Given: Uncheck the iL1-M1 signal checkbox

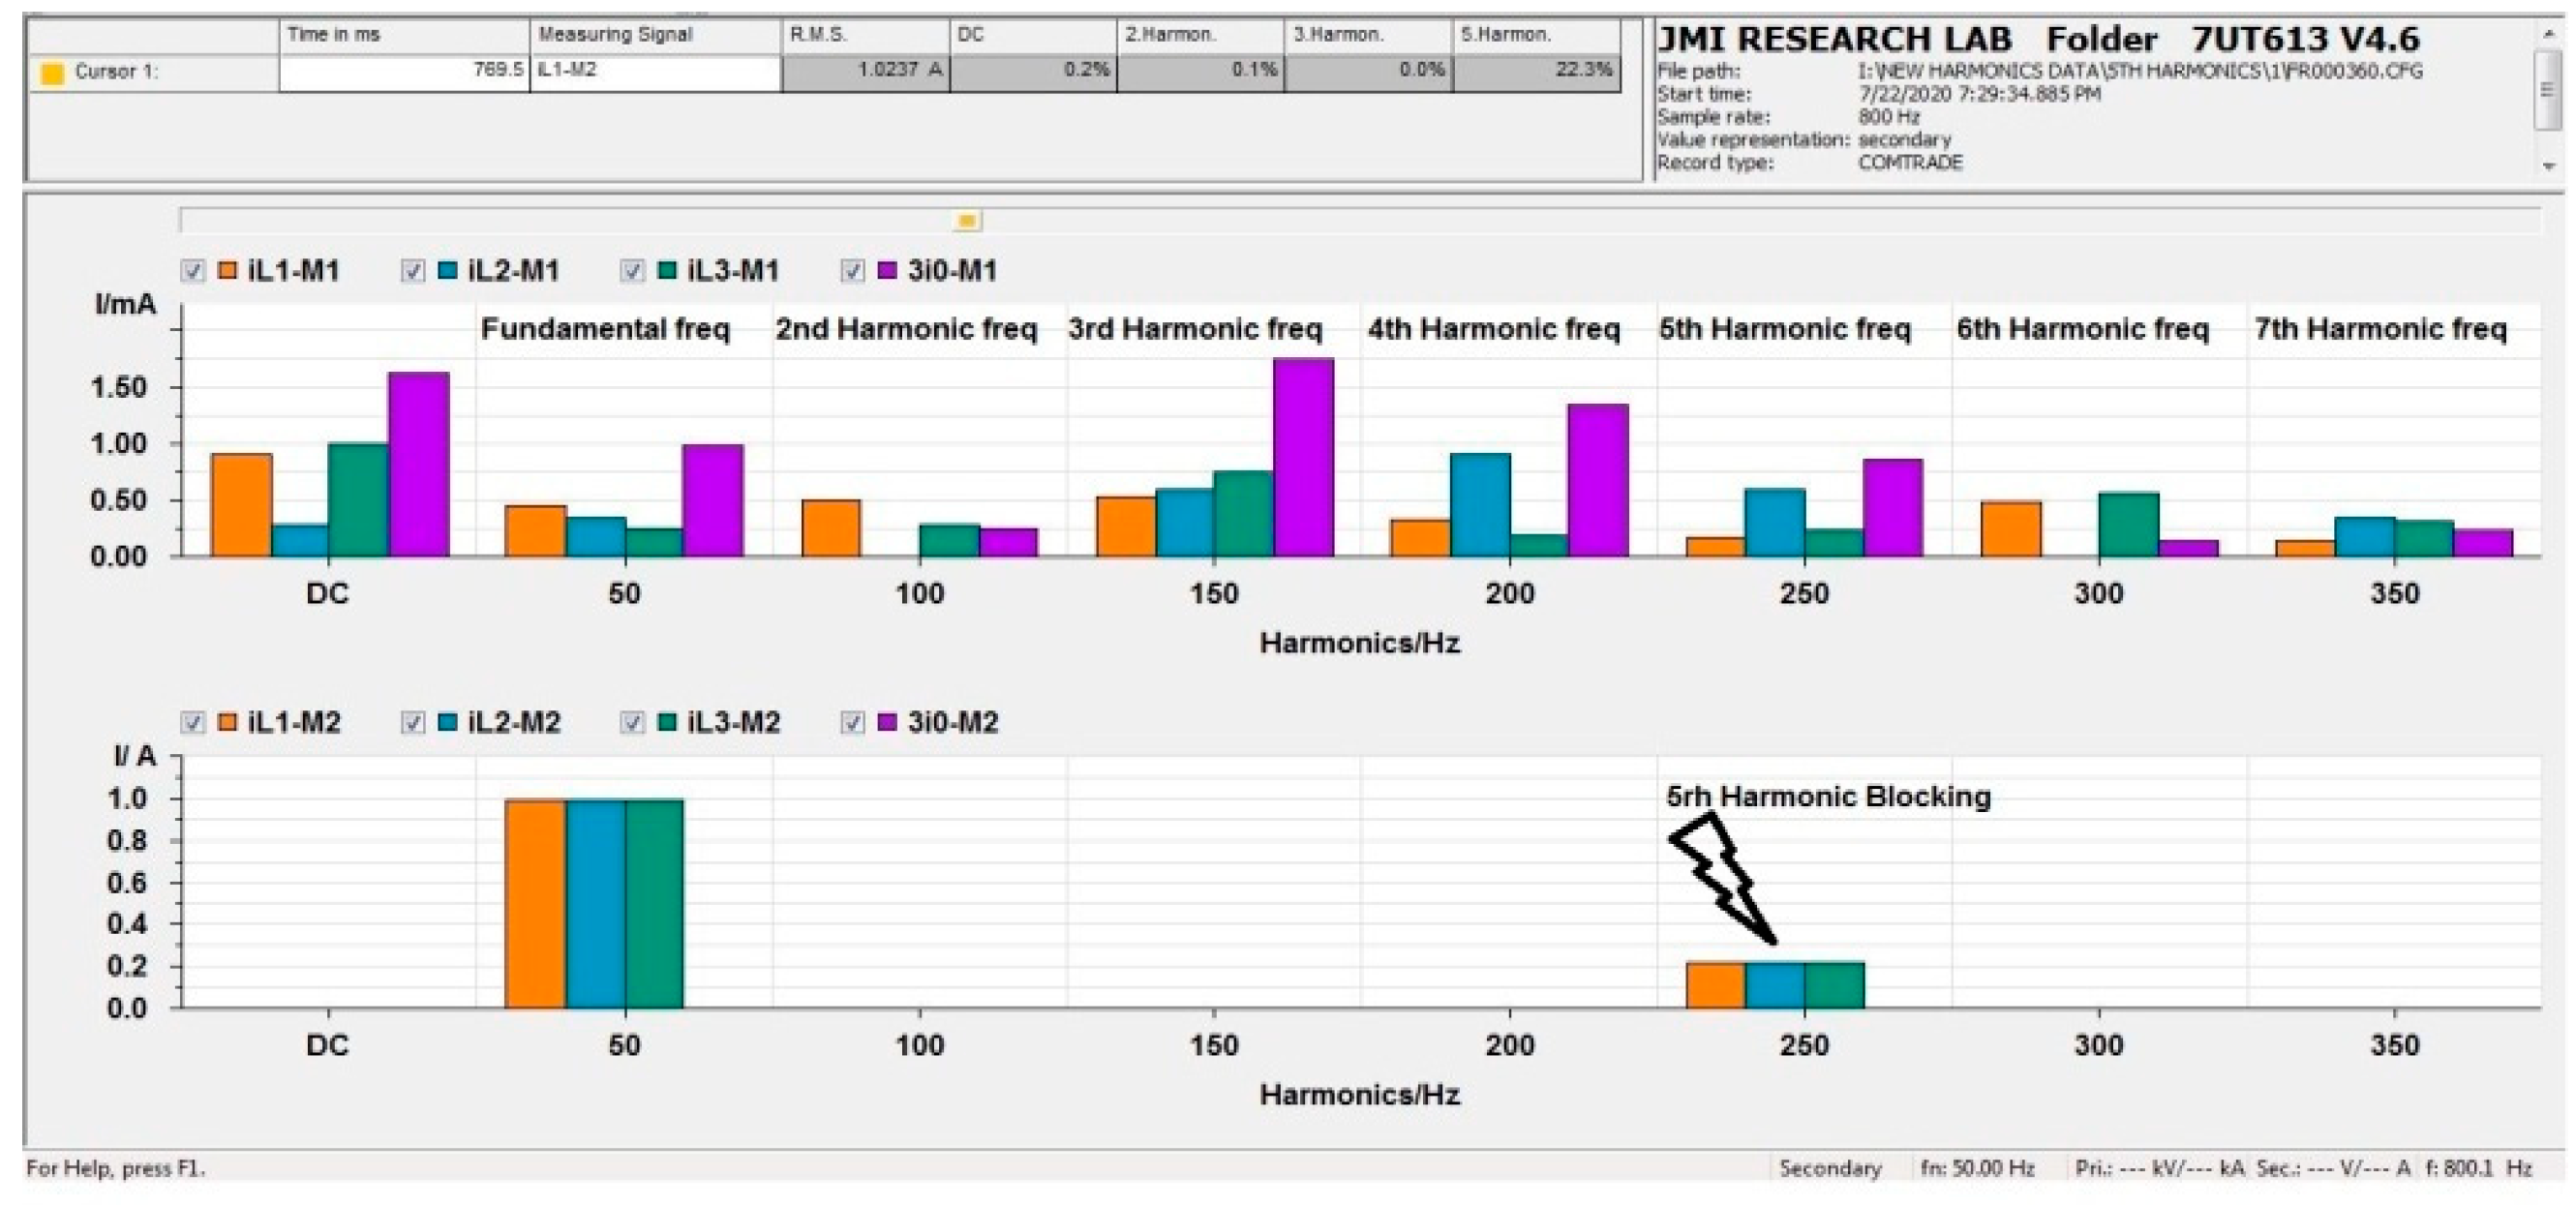Looking at the screenshot, I should 193,270.
